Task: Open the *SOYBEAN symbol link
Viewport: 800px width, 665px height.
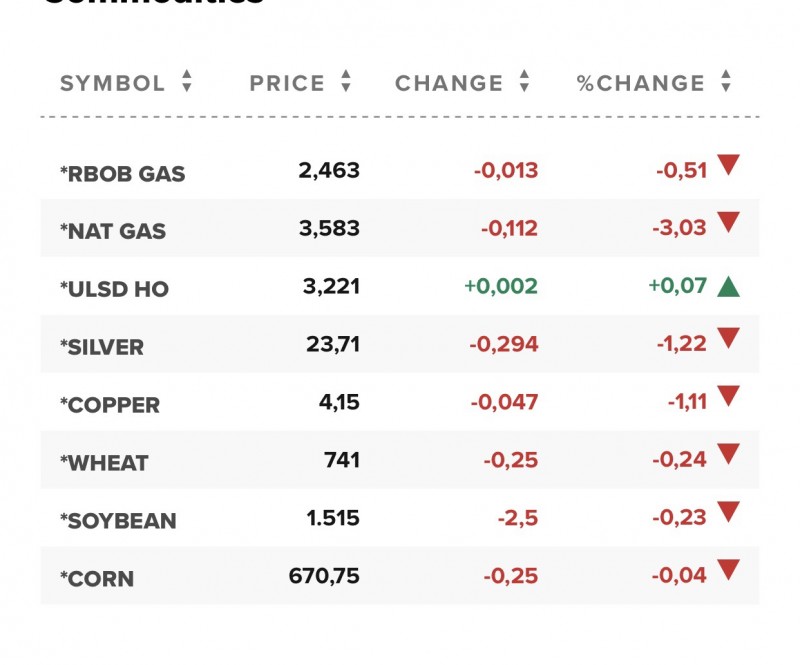Action: pyautogui.click(x=118, y=522)
